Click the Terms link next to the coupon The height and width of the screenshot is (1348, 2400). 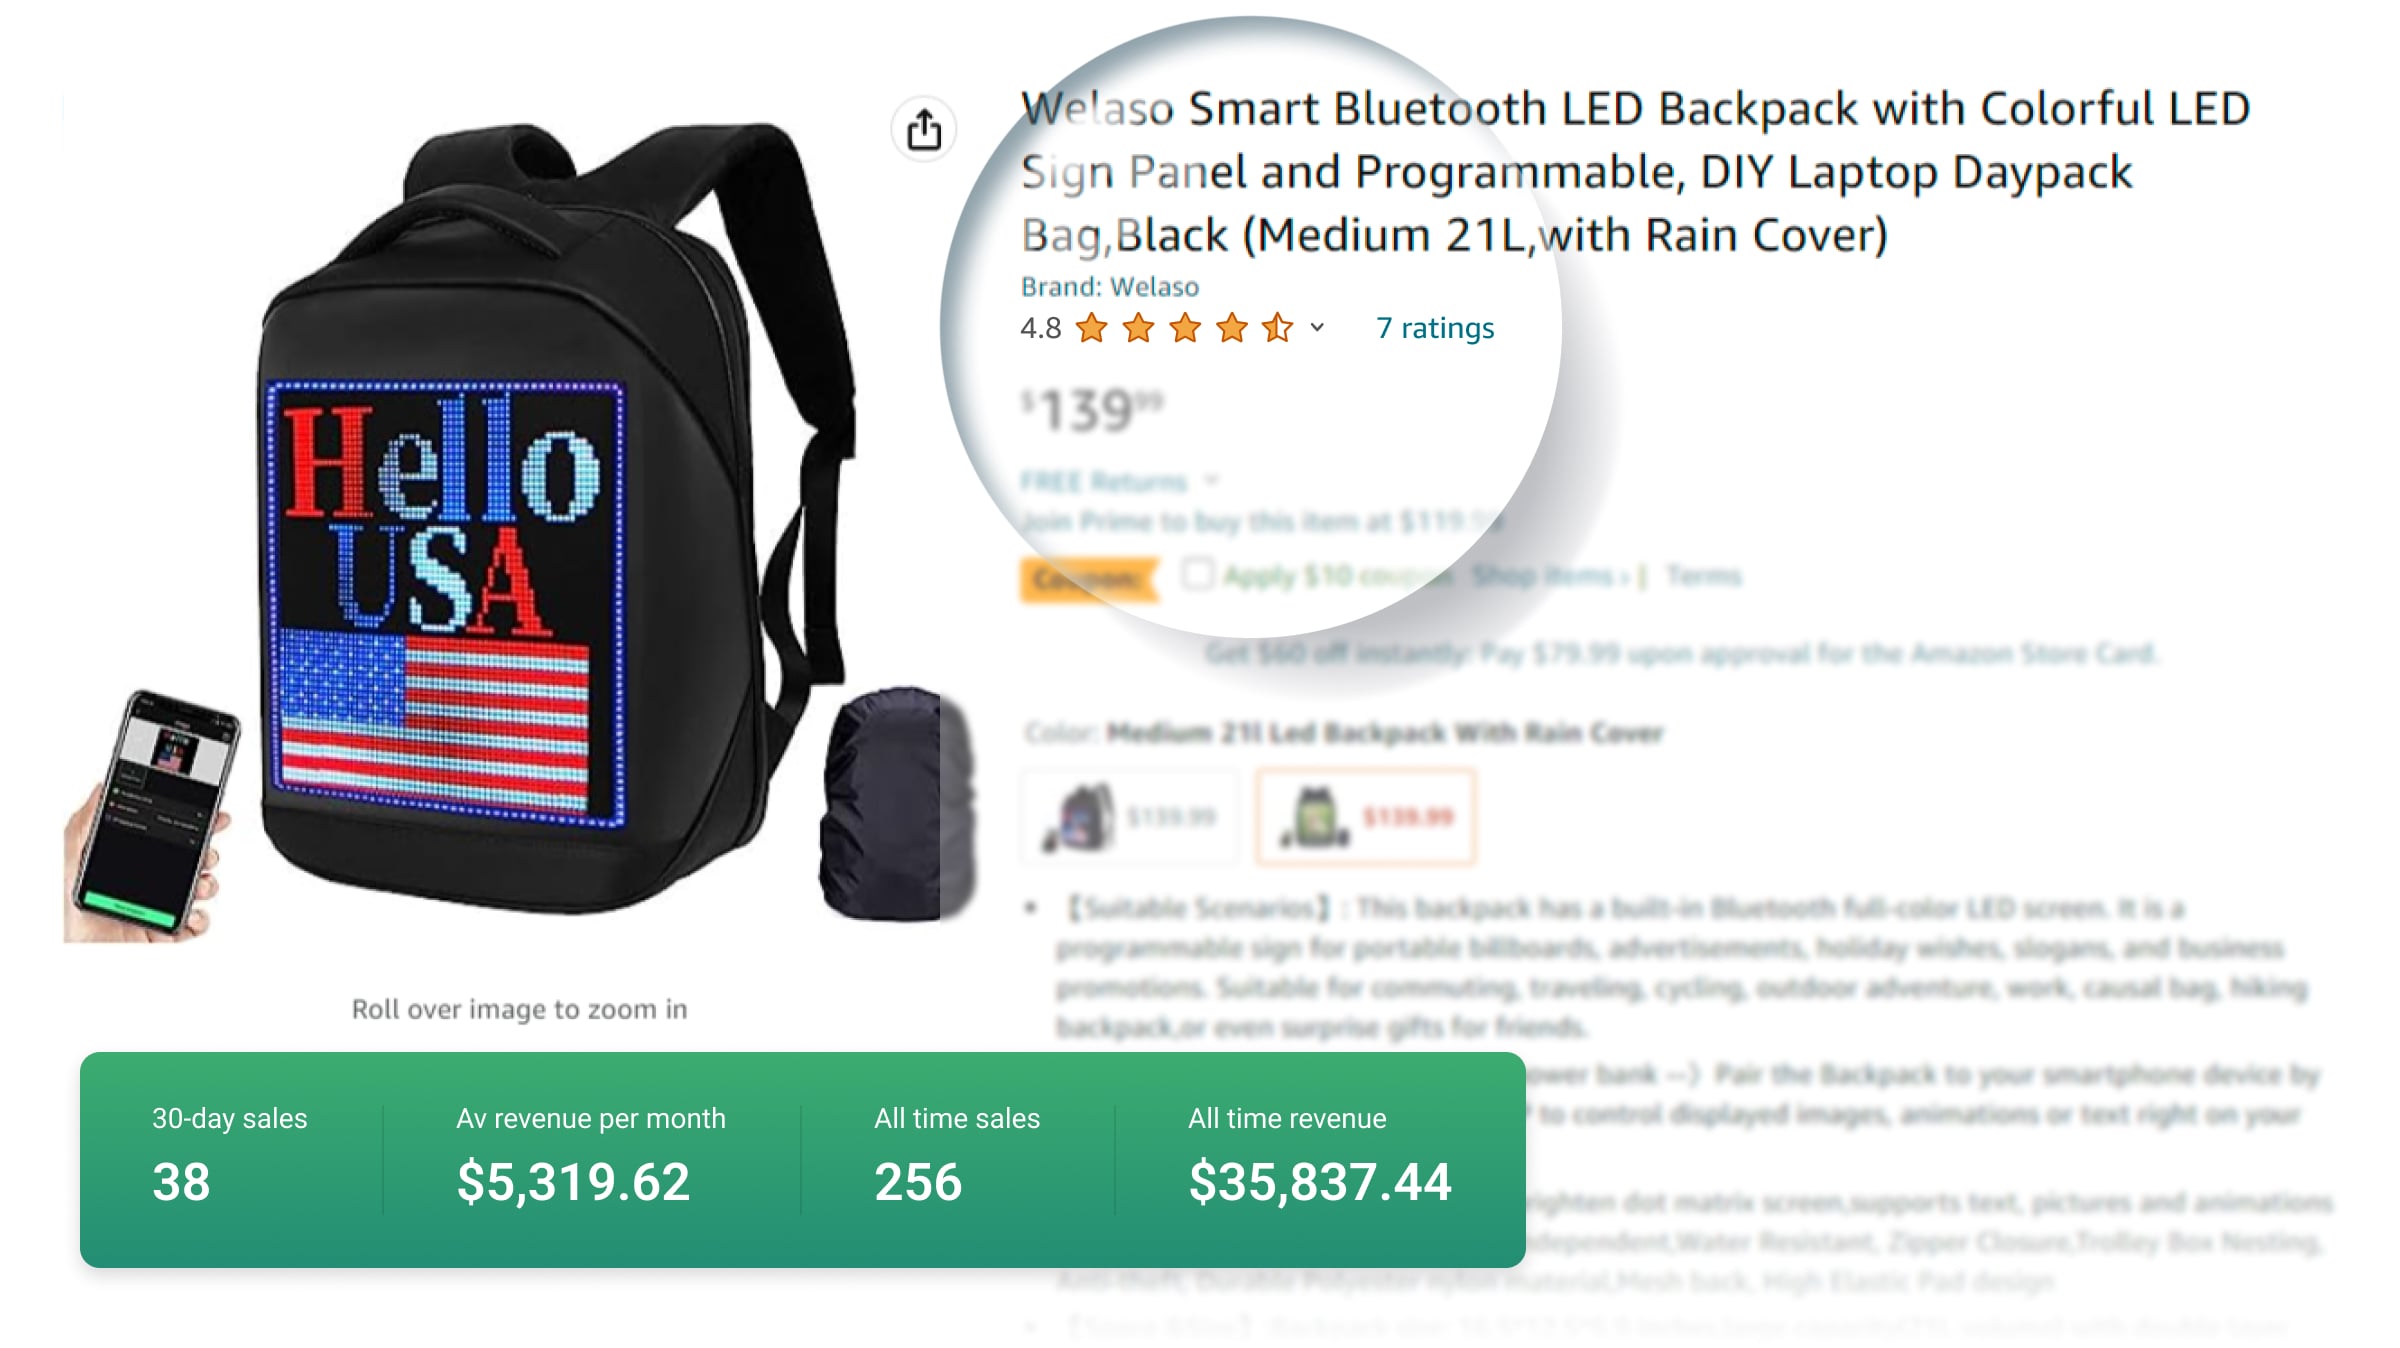(1703, 576)
